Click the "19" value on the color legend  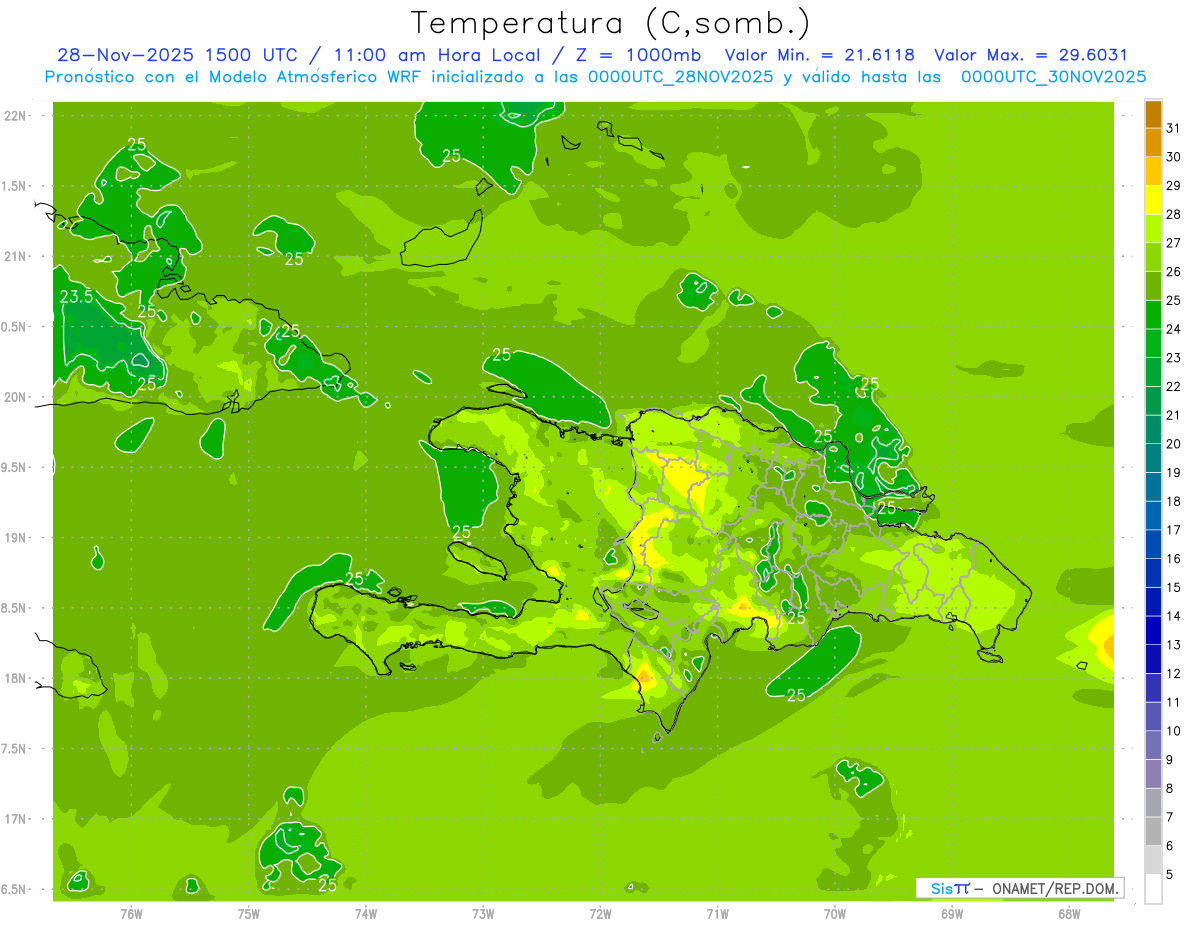[x=1174, y=473]
